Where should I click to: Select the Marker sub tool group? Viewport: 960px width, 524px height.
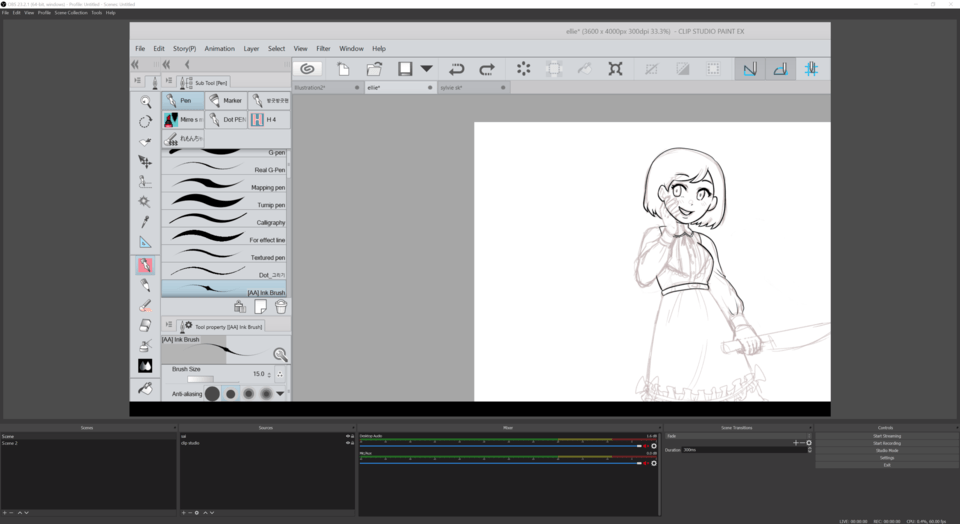click(227, 101)
